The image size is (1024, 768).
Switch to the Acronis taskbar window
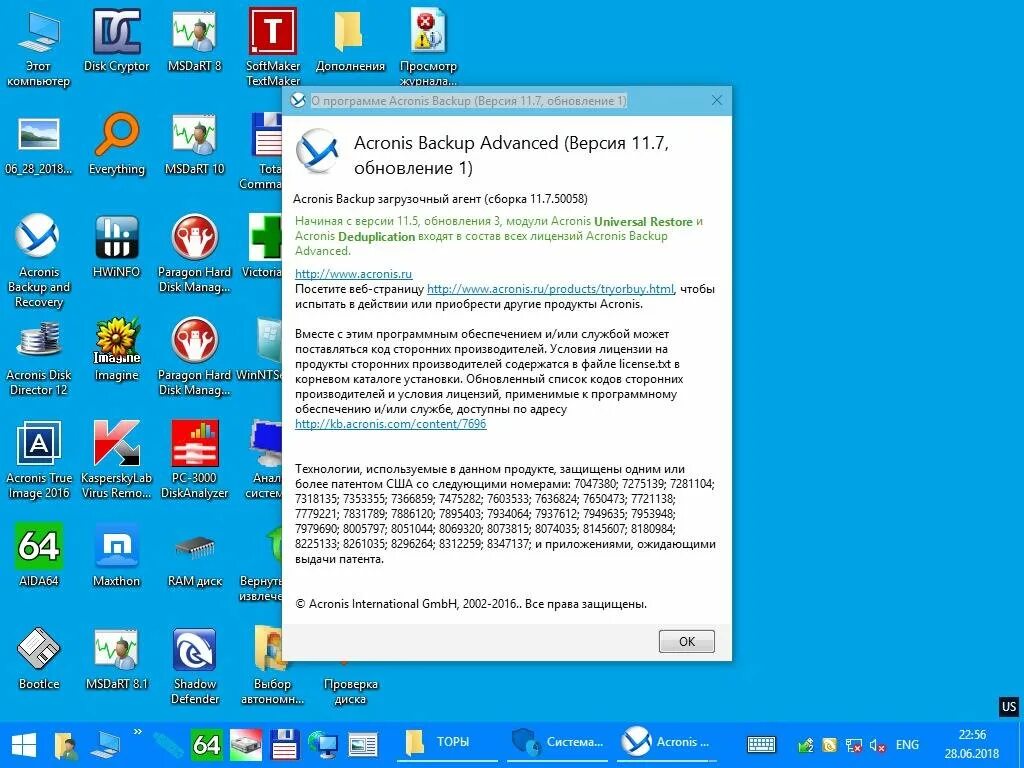(666, 743)
